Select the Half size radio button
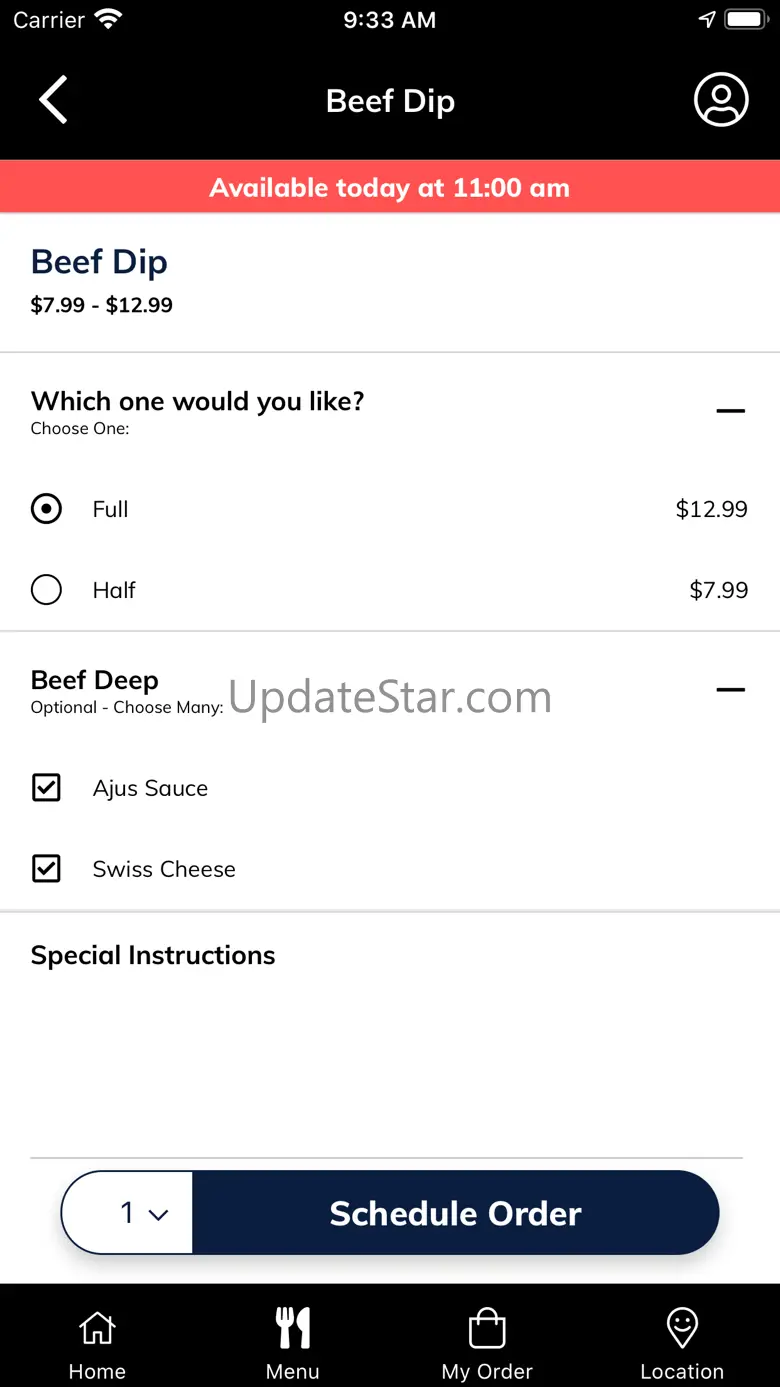 (x=46, y=590)
